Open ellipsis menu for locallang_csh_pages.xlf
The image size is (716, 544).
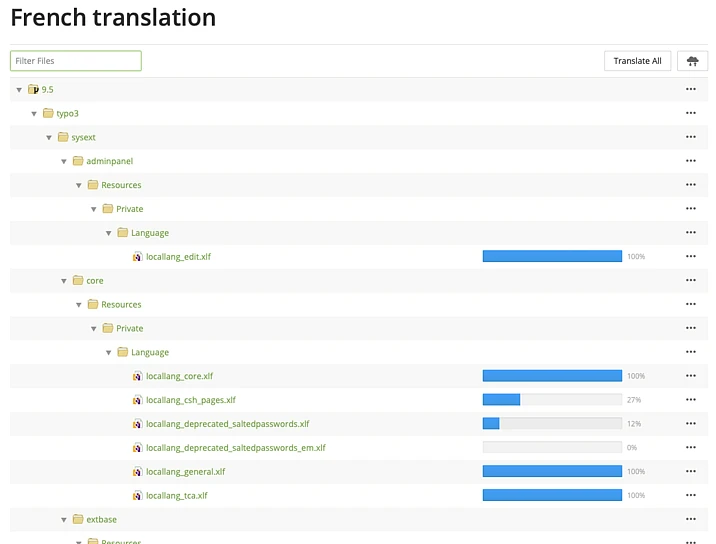click(690, 400)
